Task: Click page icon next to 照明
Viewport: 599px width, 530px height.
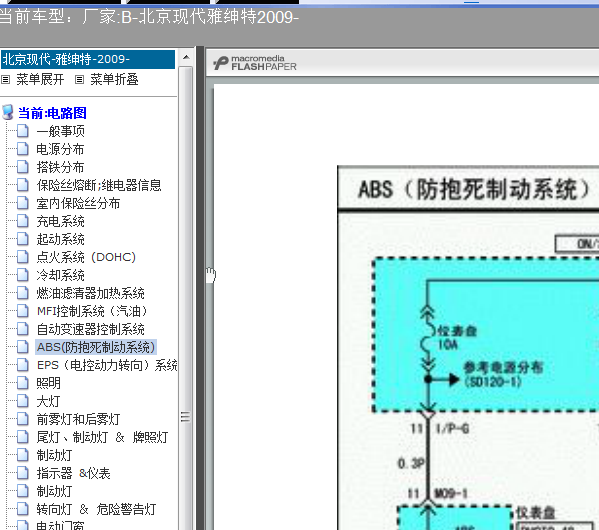Action: click(23, 383)
